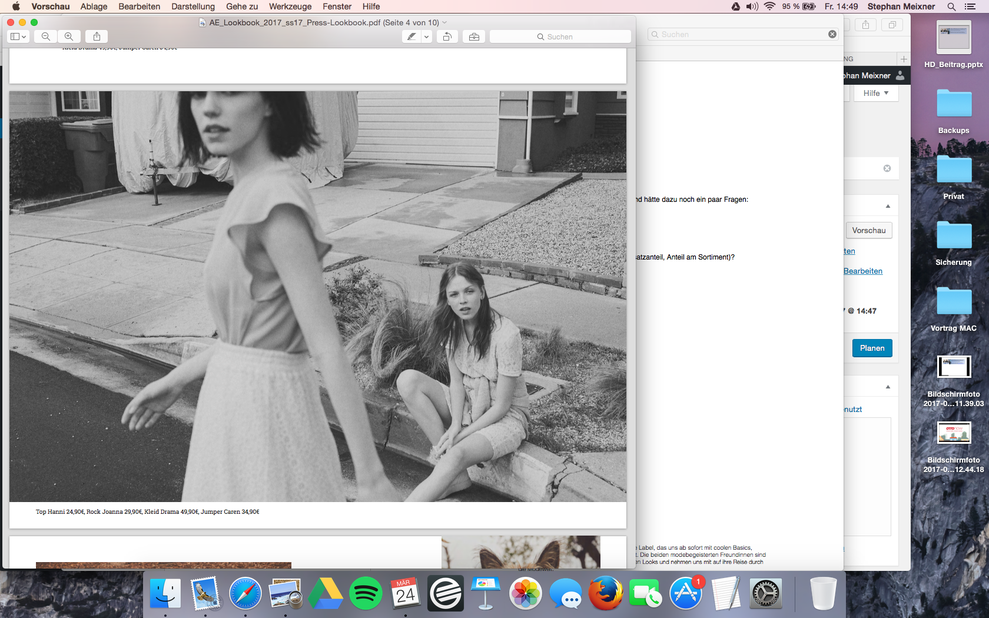Open Finder from the Dock
989x618 pixels.
pos(165,594)
